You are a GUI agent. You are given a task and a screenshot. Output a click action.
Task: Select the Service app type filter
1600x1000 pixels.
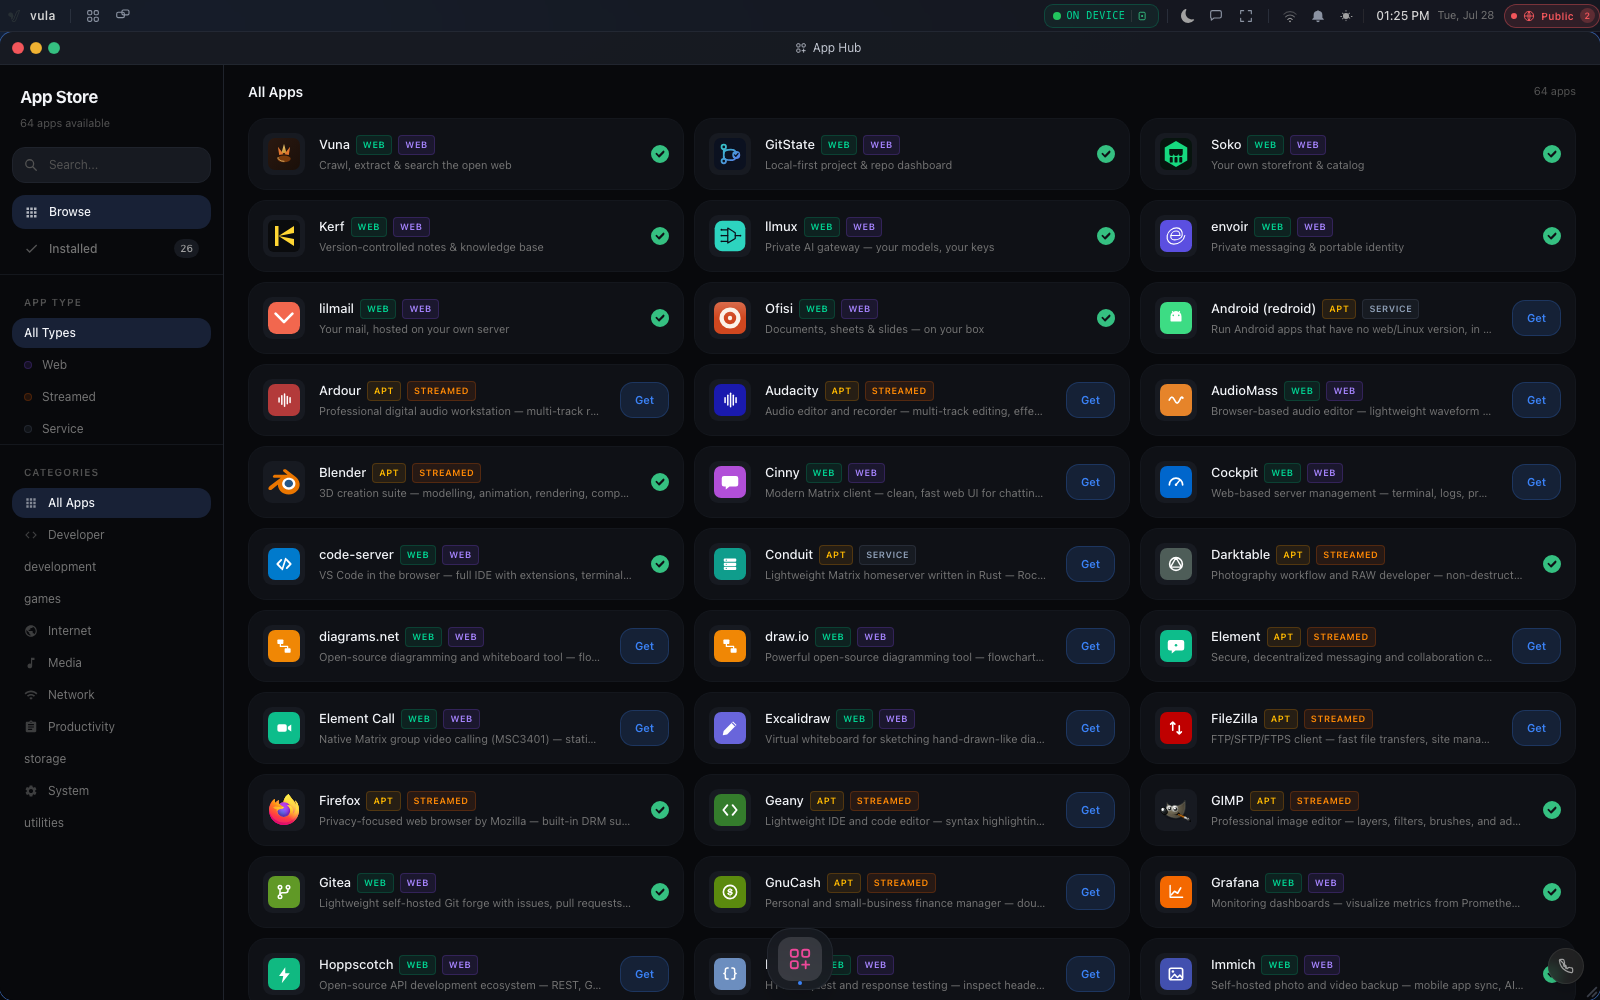111,429
